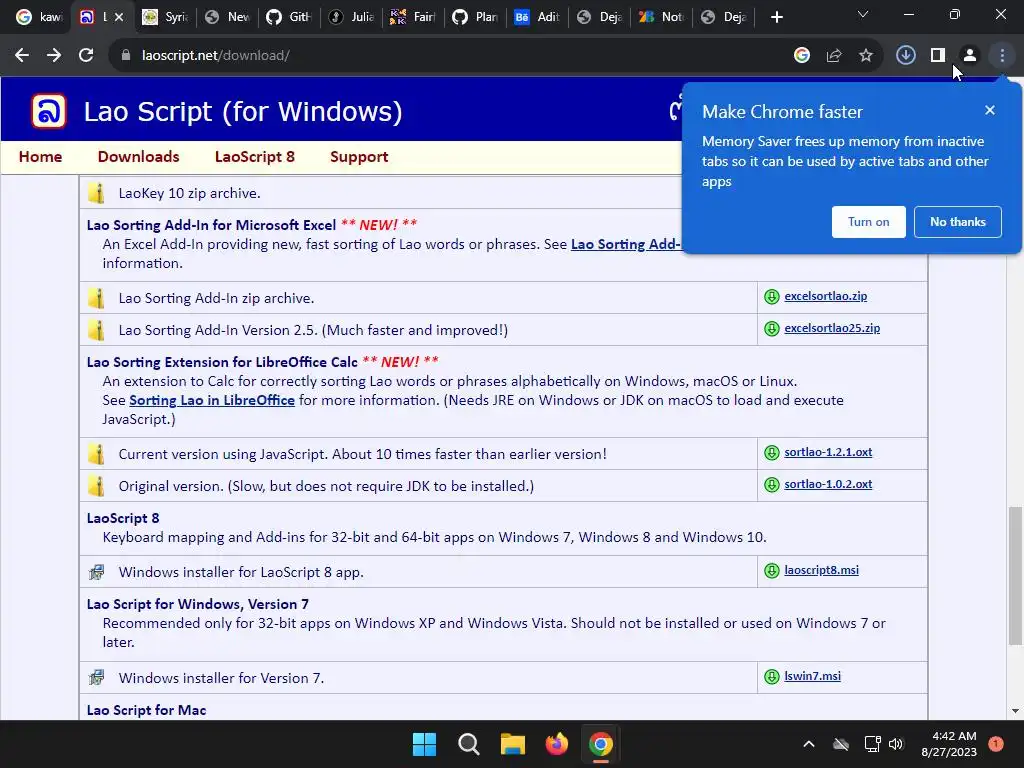Switch to the Syriac tab
Image resolution: width=1024 pixels, height=768 pixels.
tap(165, 17)
